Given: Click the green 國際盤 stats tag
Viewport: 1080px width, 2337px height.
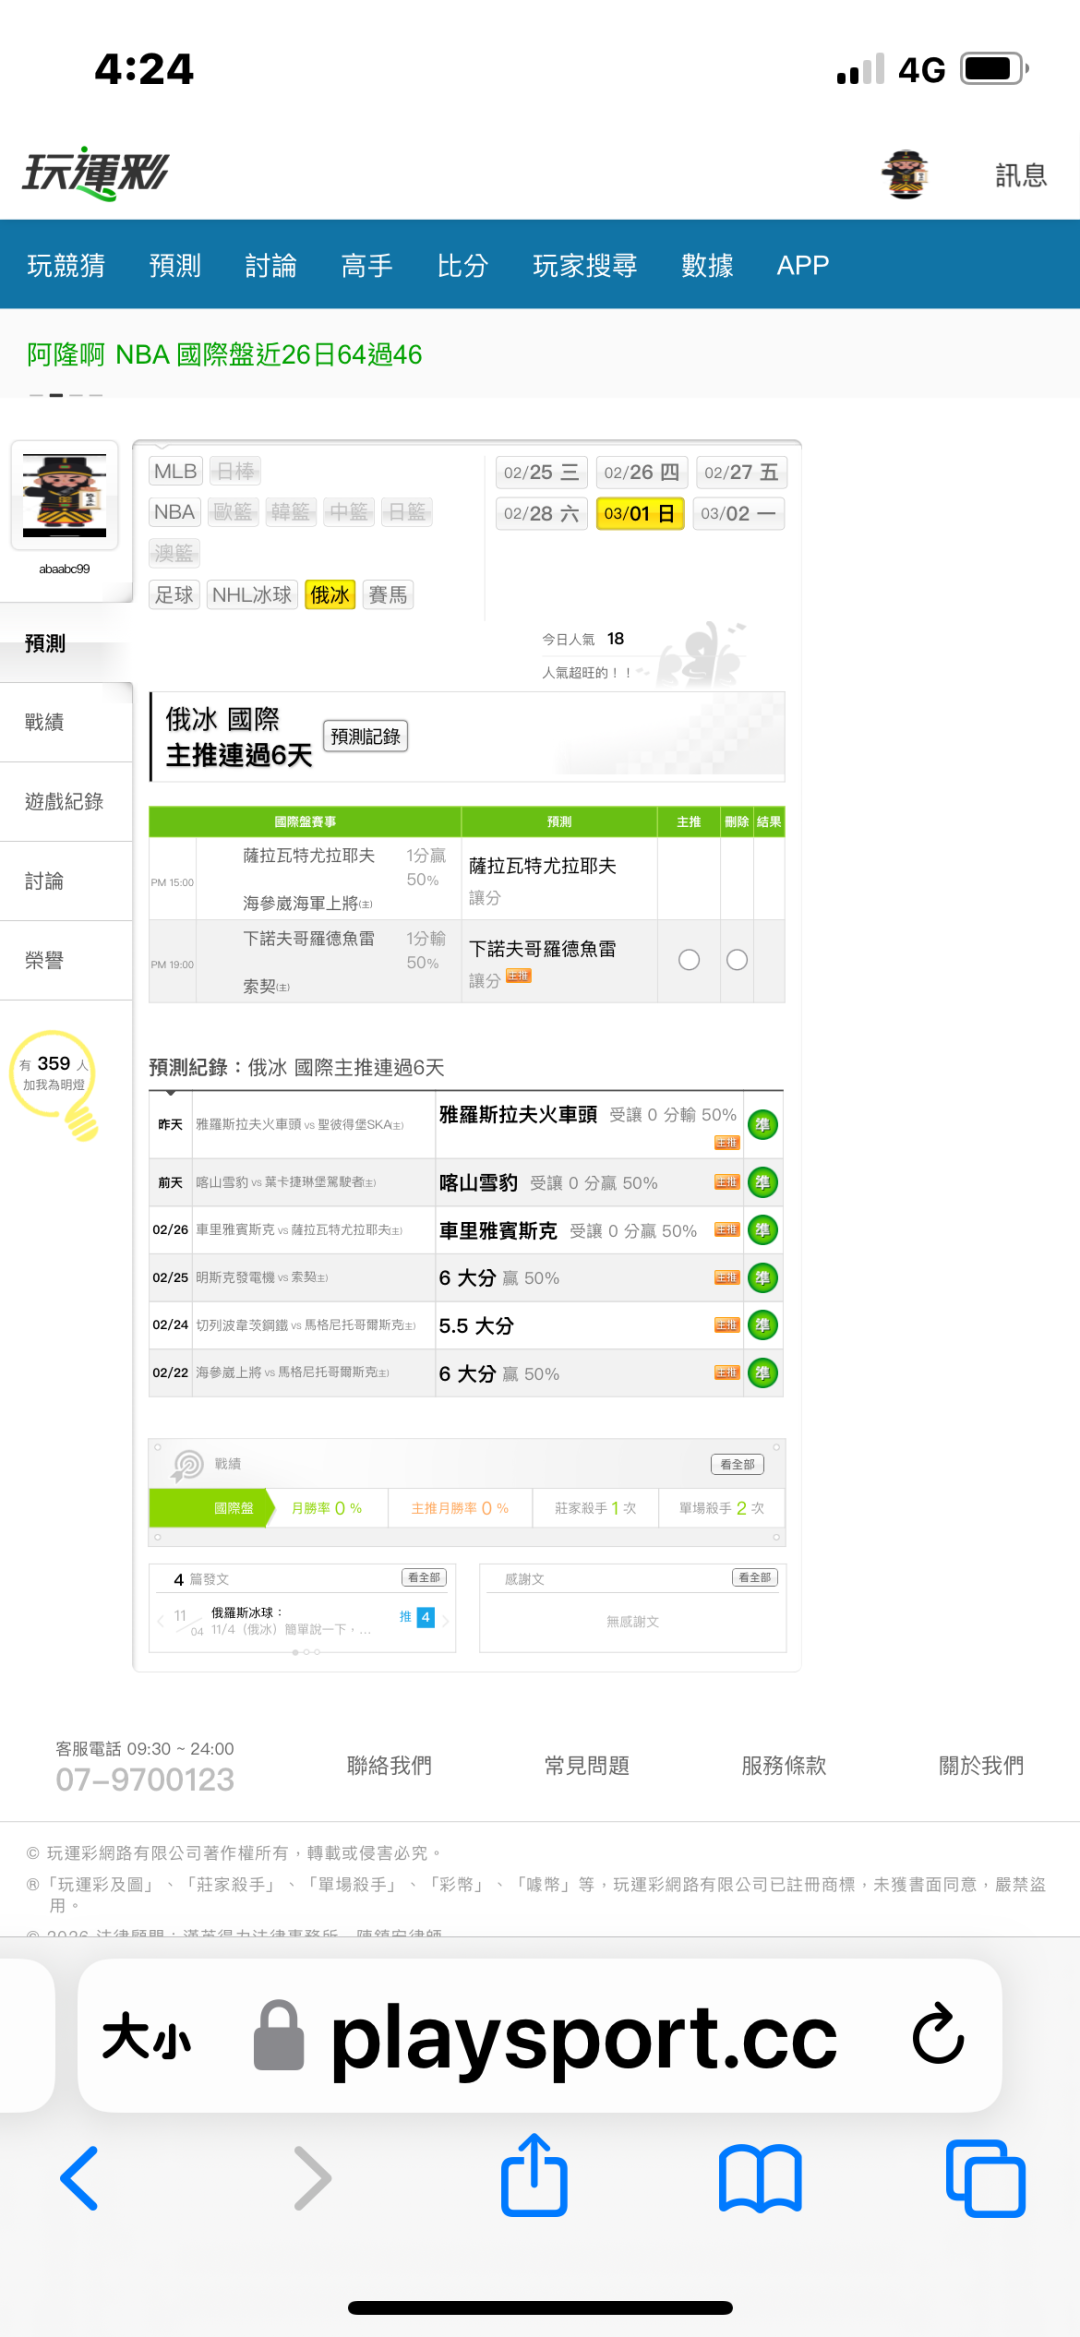Looking at the screenshot, I should pos(233,1508).
